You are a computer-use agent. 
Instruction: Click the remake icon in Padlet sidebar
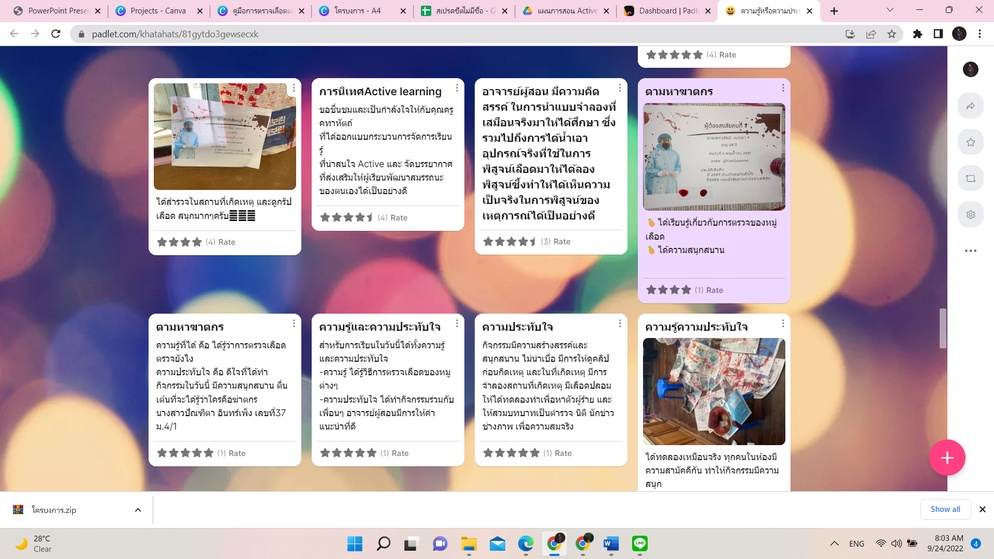(971, 179)
